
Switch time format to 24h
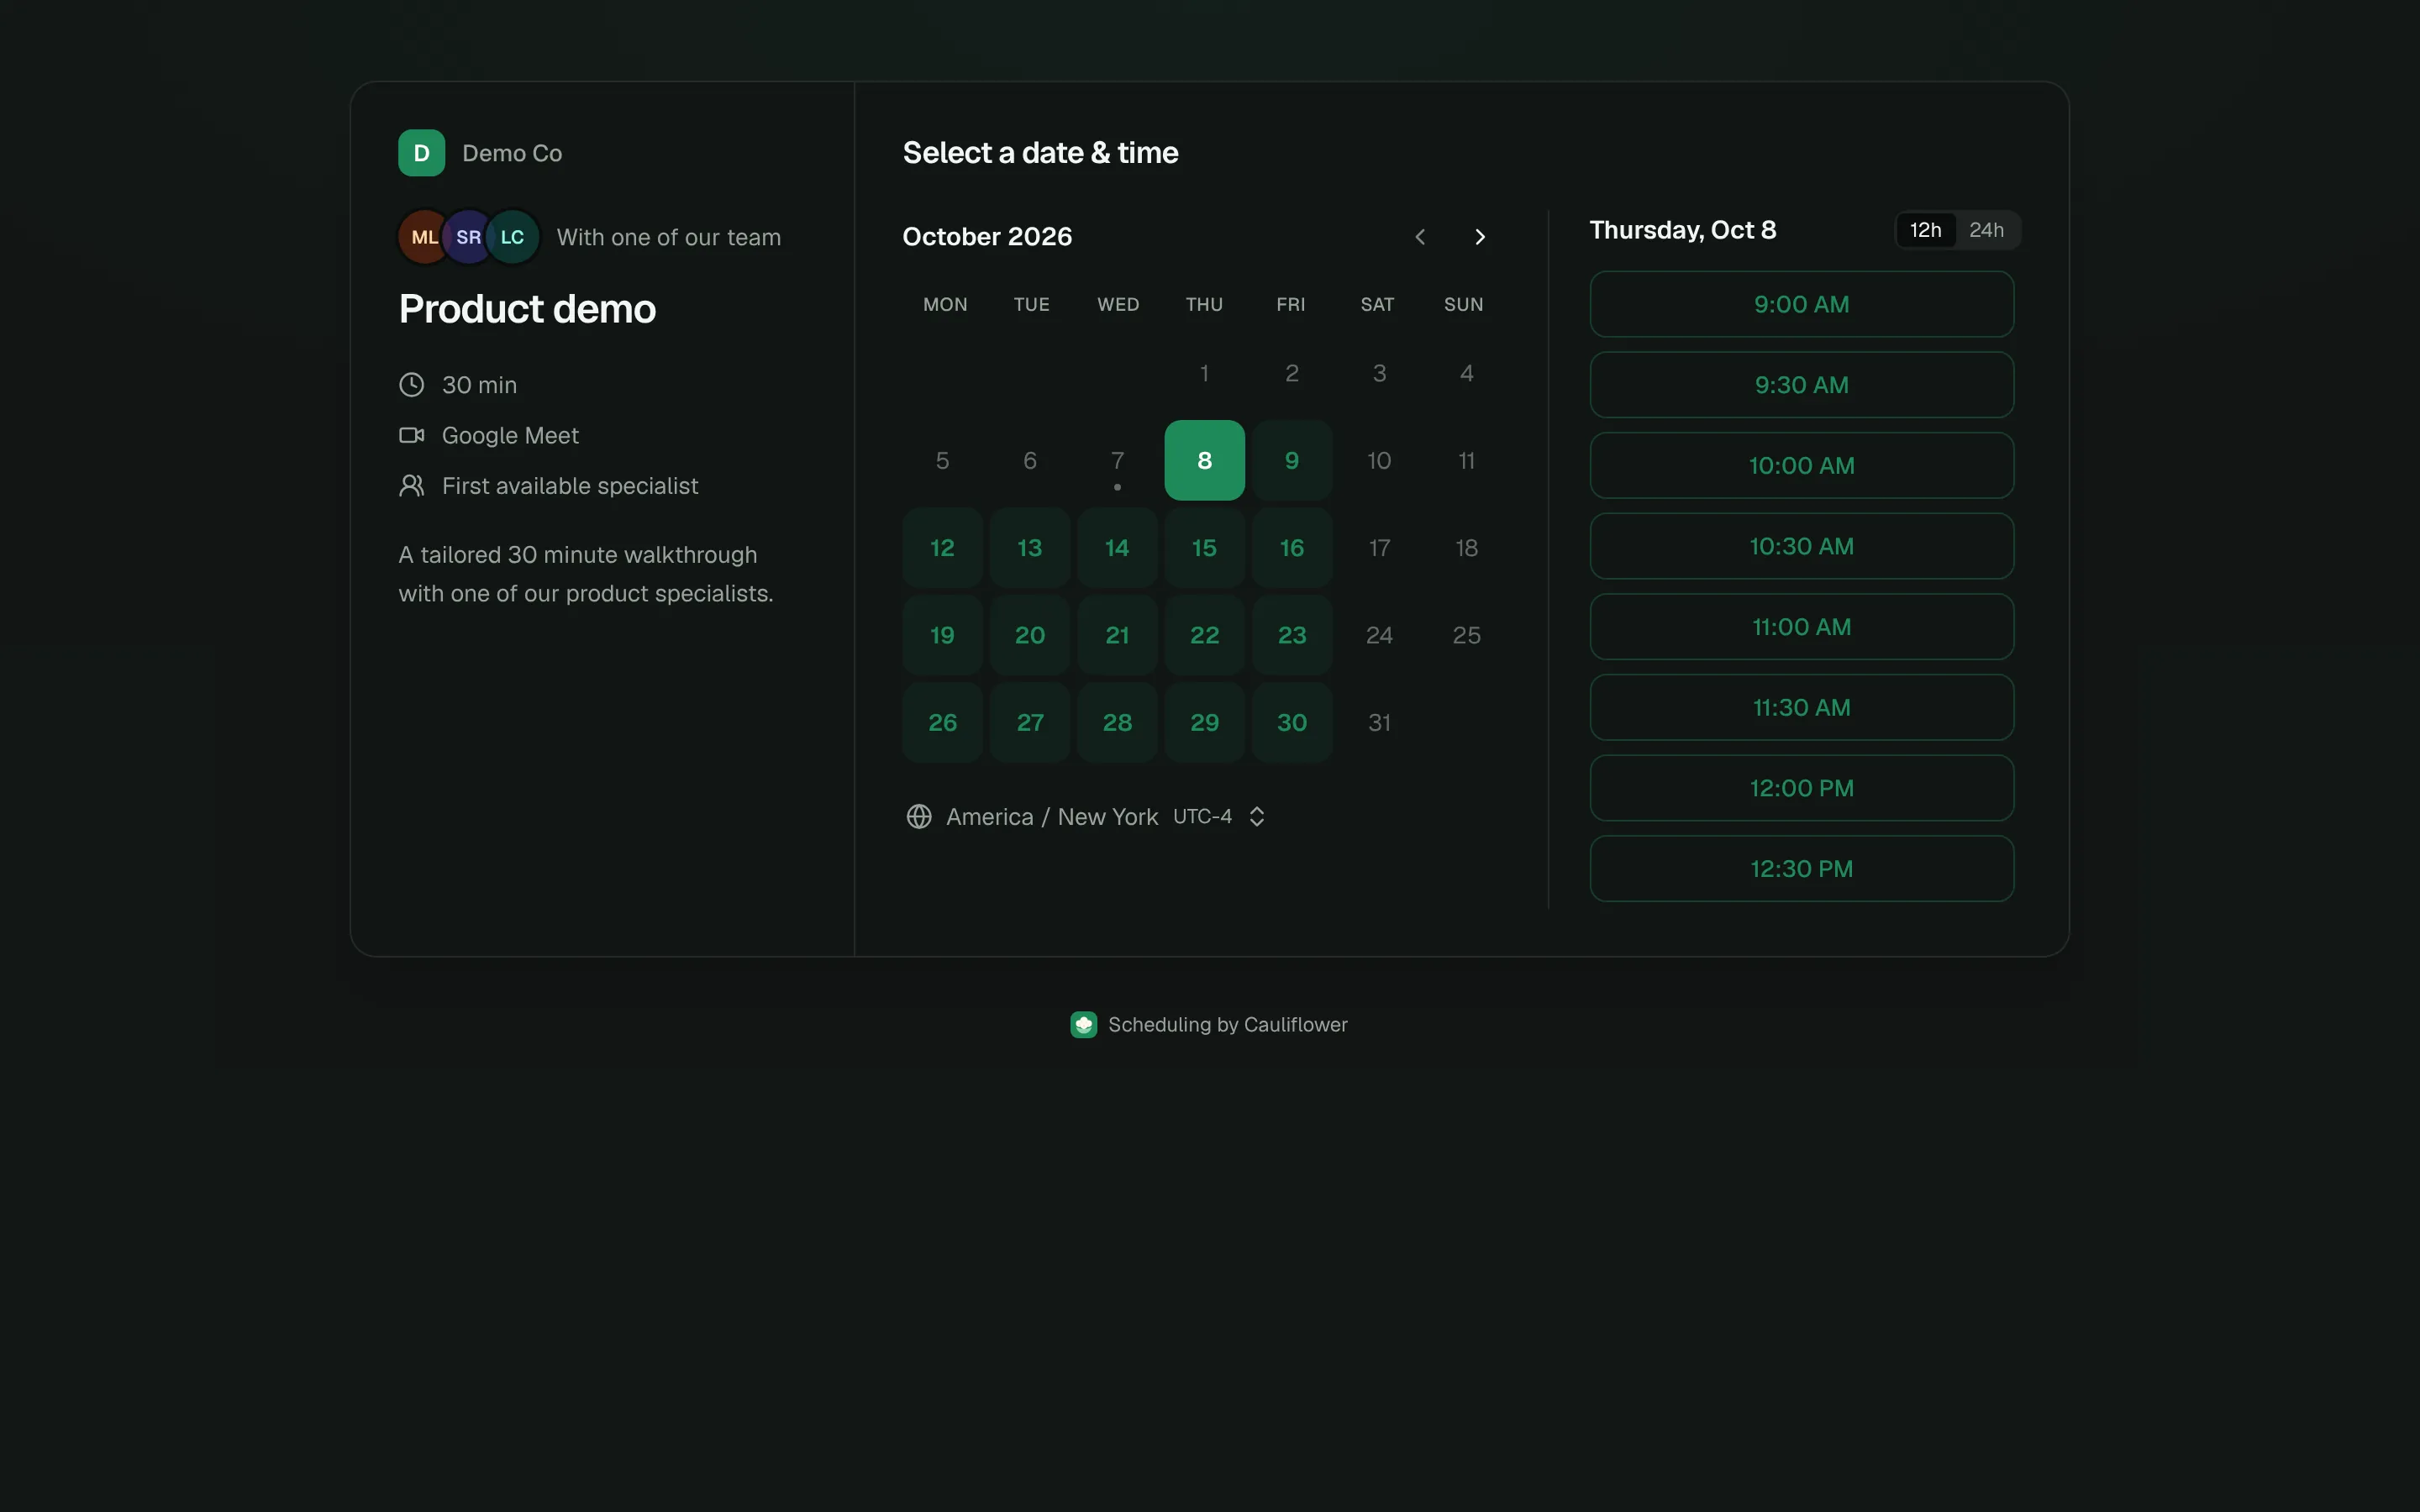(1986, 230)
